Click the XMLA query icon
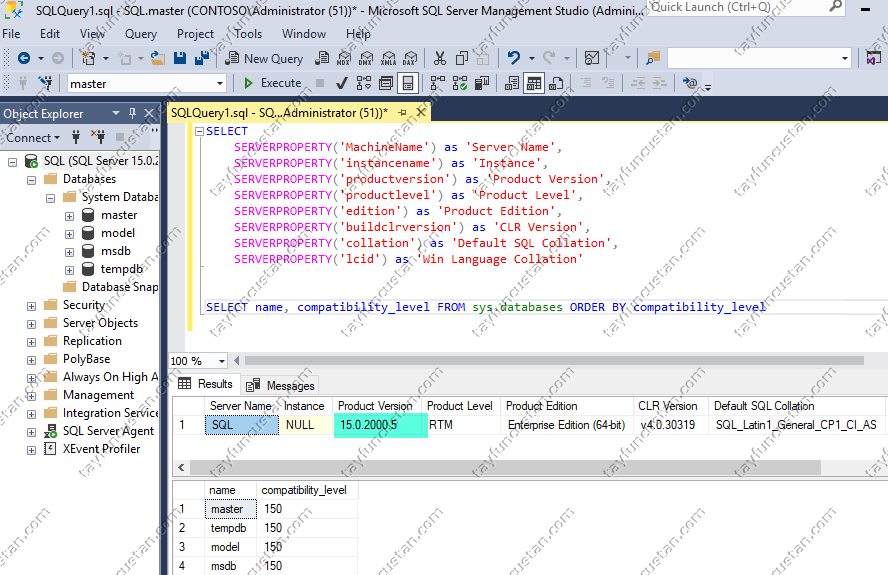This screenshot has width=888, height=575. click(388, 58)
